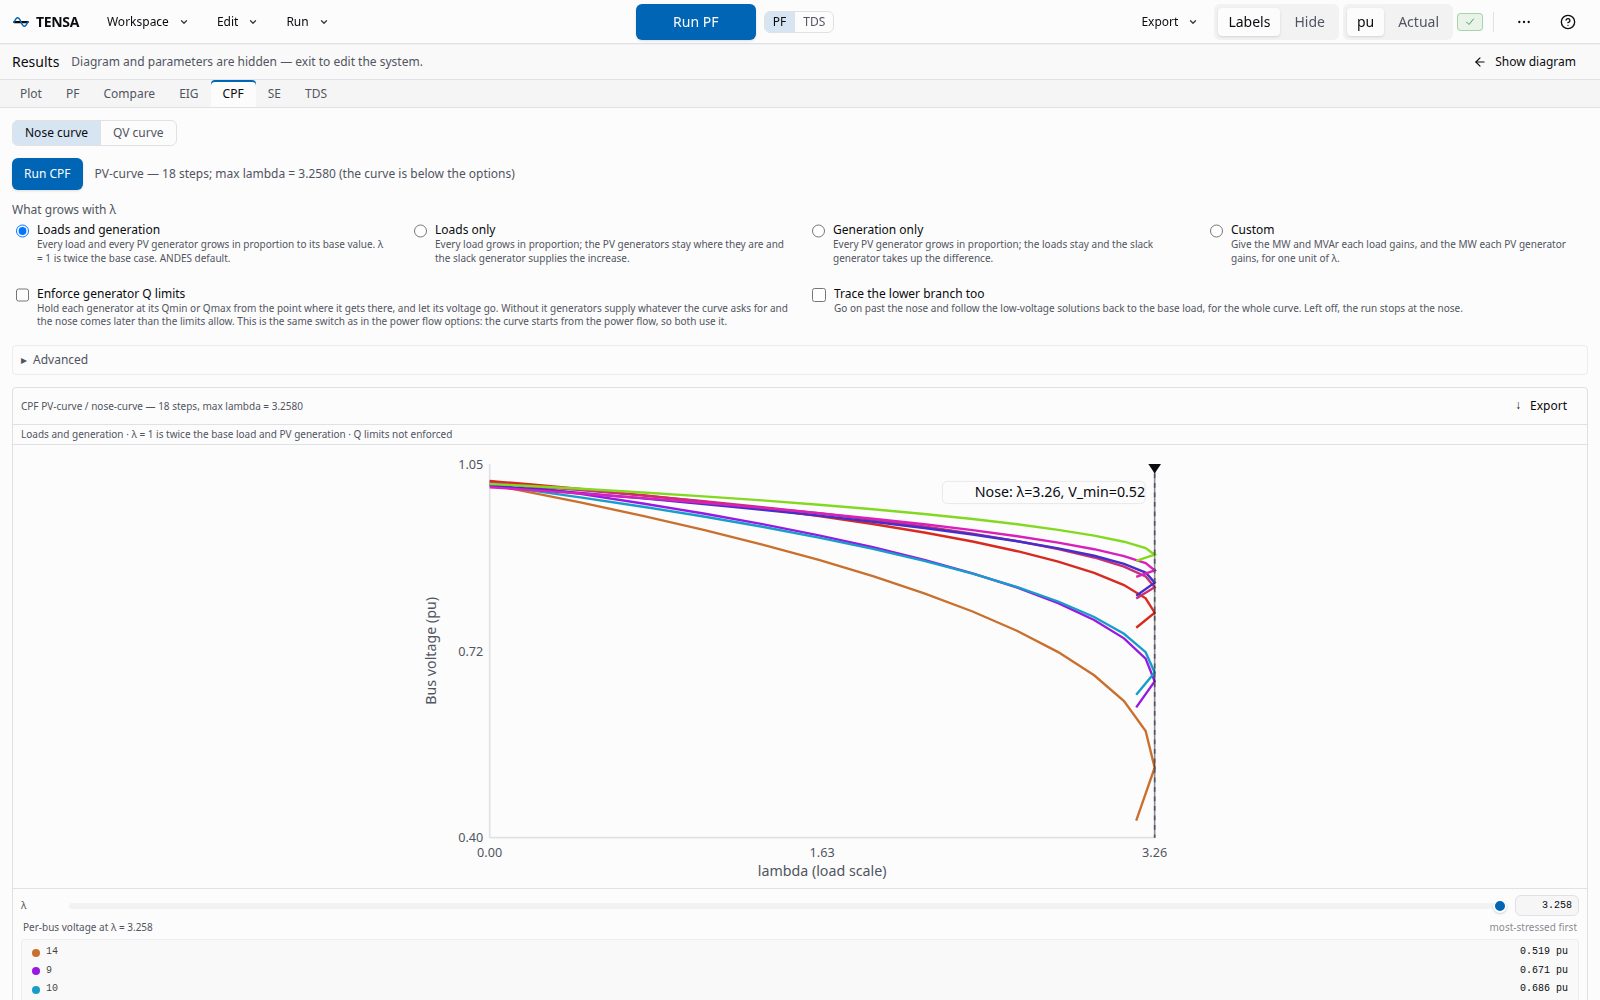Click the orange bus 14 color dot
The image size is (1600, 1000).
36,952
